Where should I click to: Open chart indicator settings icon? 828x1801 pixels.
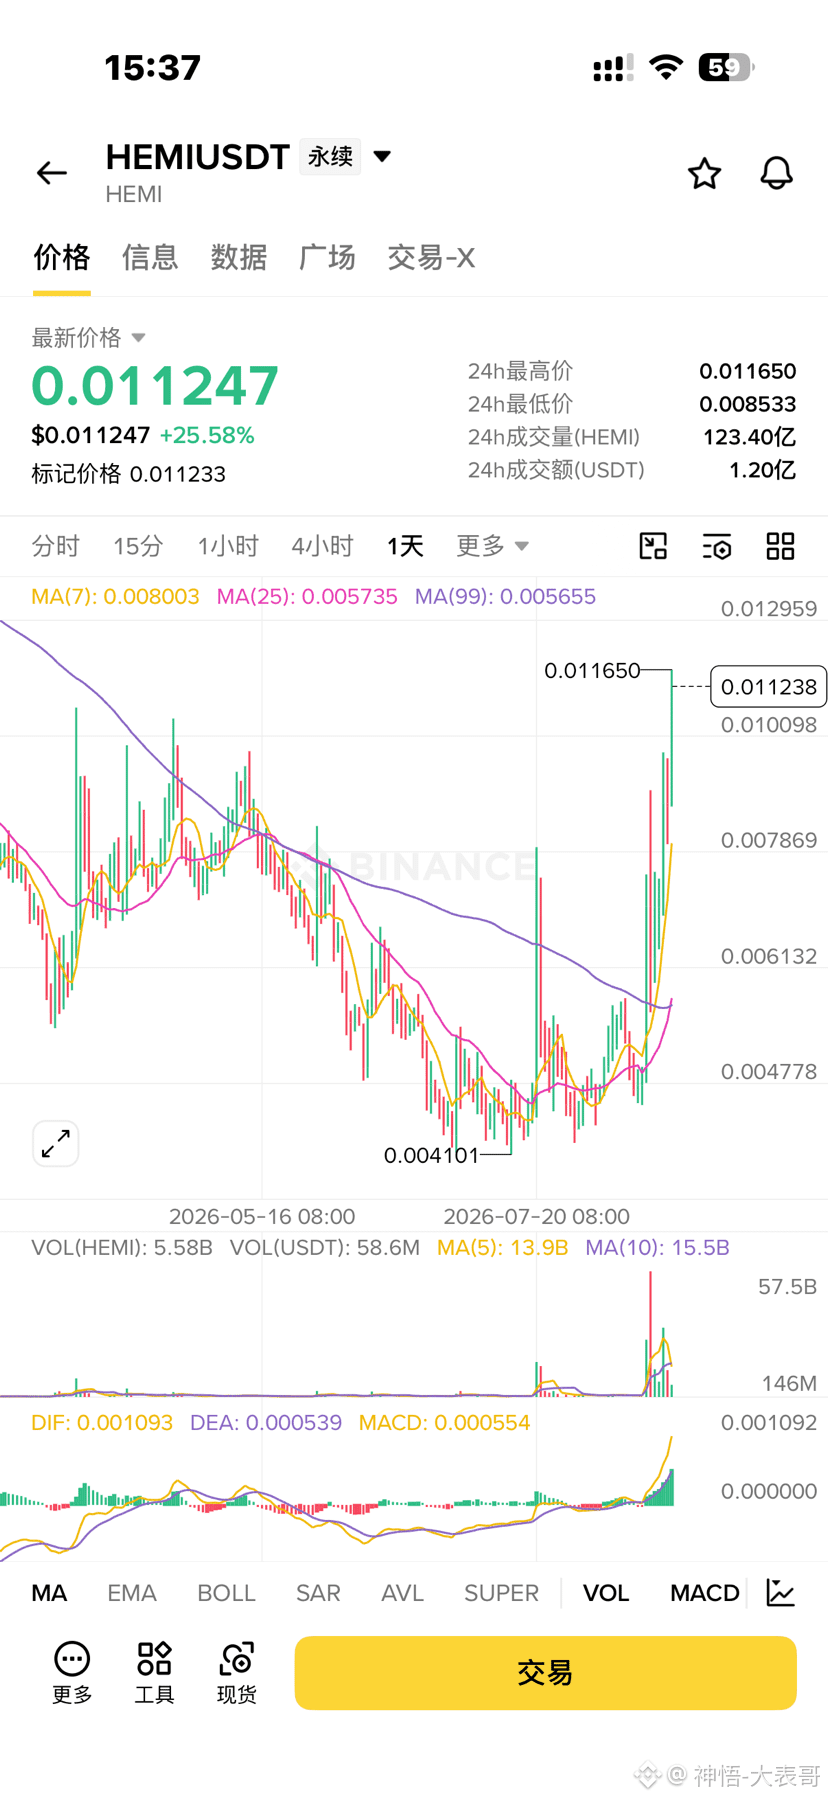pyautogui.click(x=717, y=546)
